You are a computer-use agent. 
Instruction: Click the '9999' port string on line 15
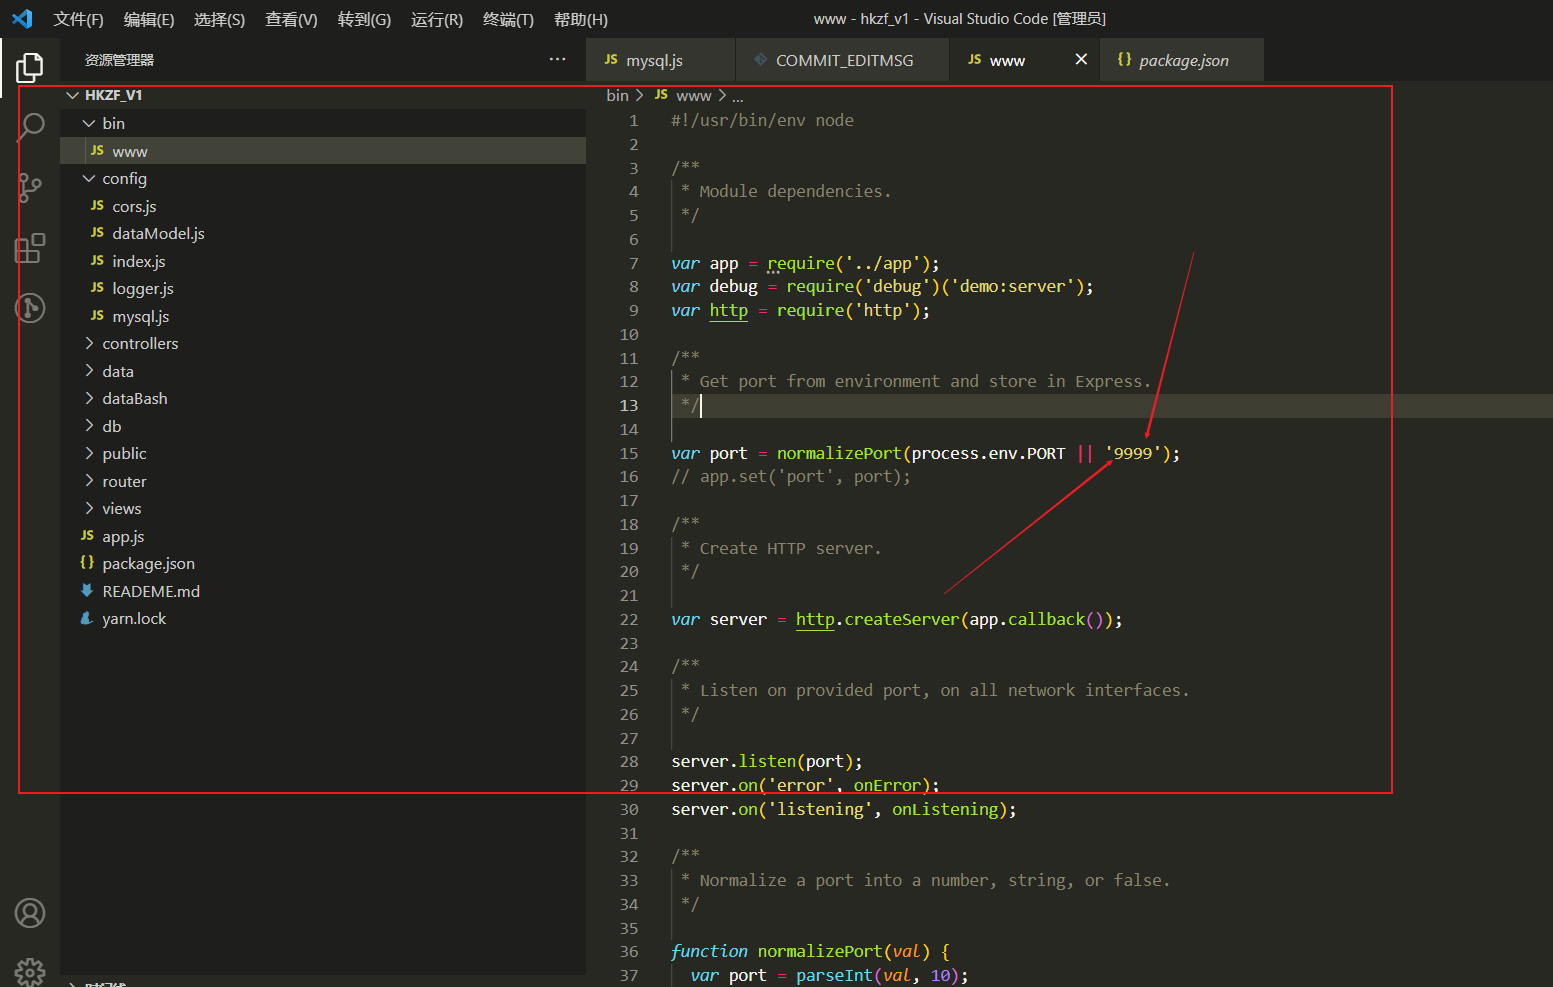[x=1133, y=453]
